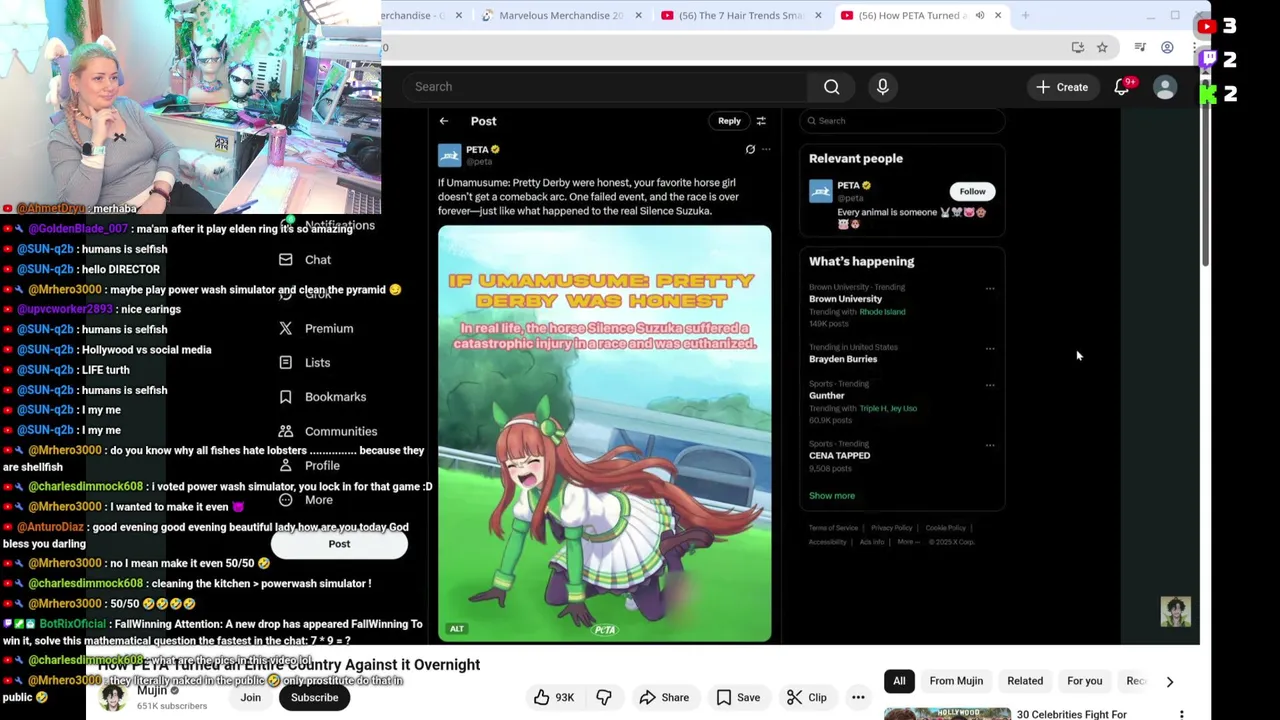Viewport: 1280px width, 720px height.
Task: Switch to The 7 Hair Trends tab
Action: tap(741, 15)
